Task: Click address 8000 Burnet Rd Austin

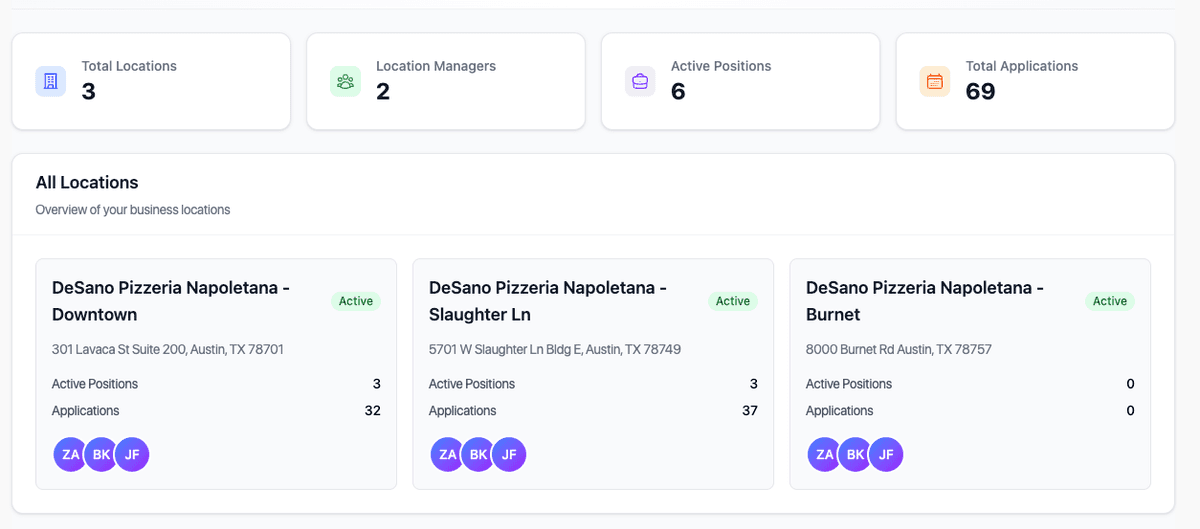Action: click(899, 350)
